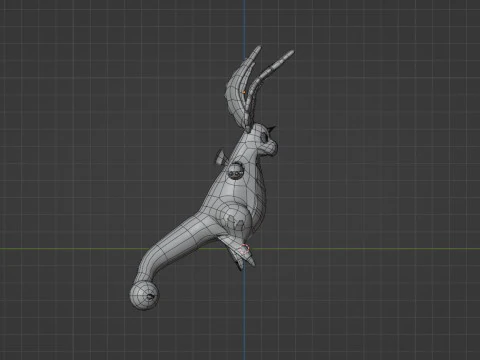Click the small cone spike on the back
This screenshot has width=480, height=360.
pyautogui.click(x=220, y=157)
